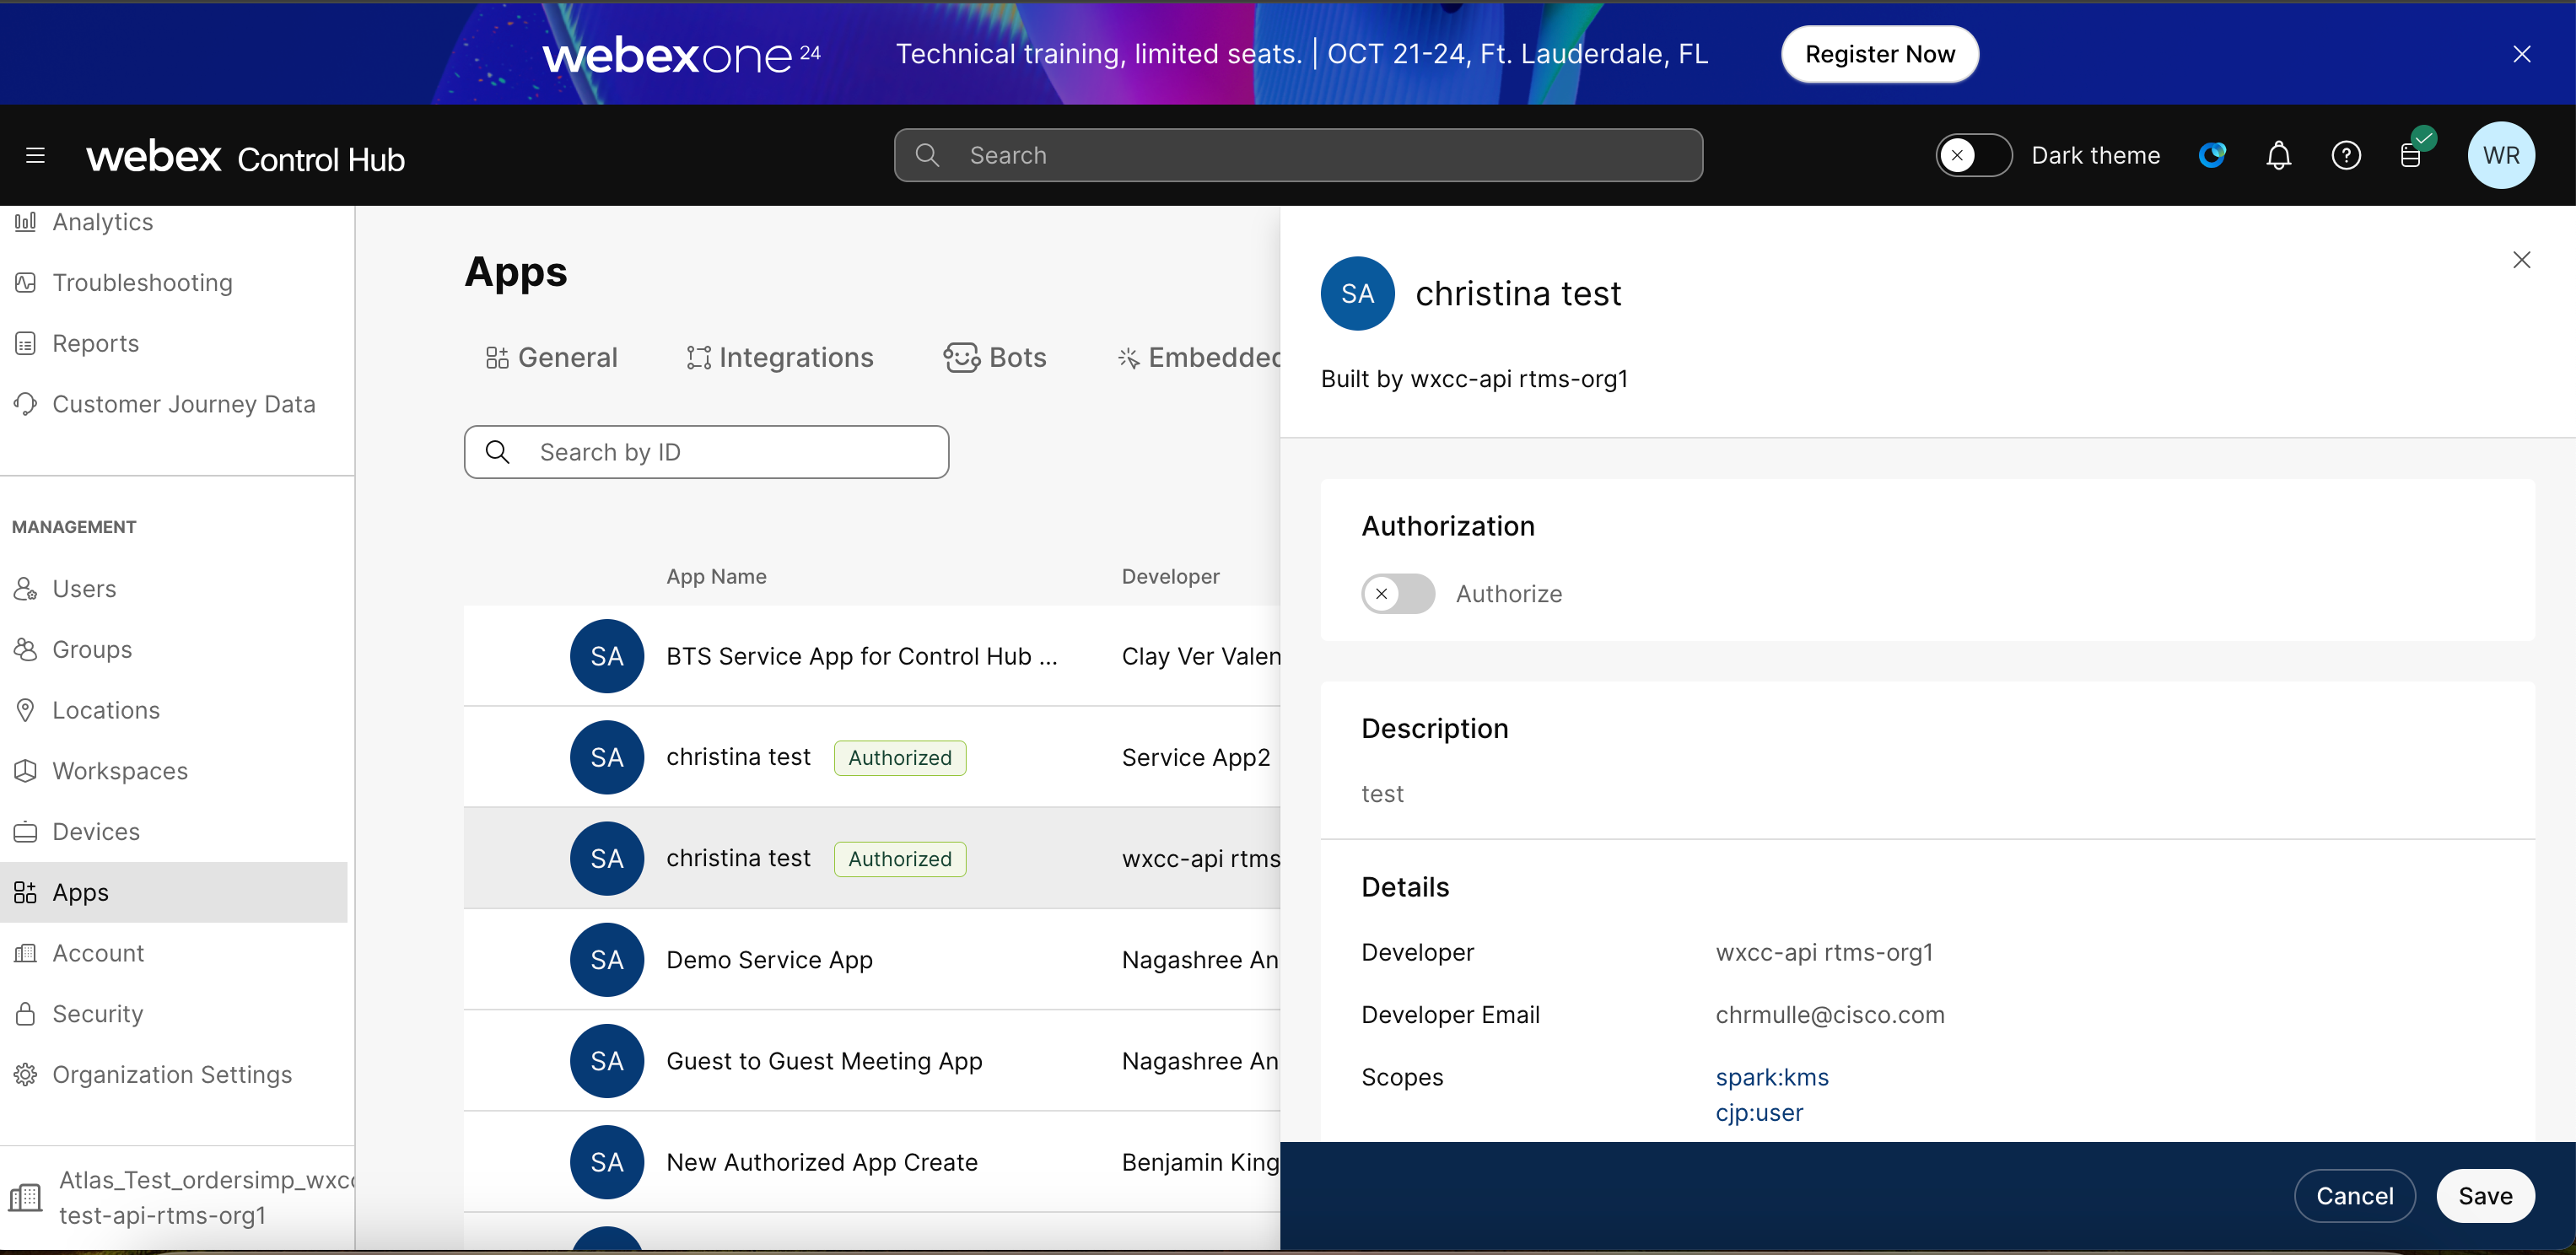Switch to the Bots tab

(x=995, y=358)
